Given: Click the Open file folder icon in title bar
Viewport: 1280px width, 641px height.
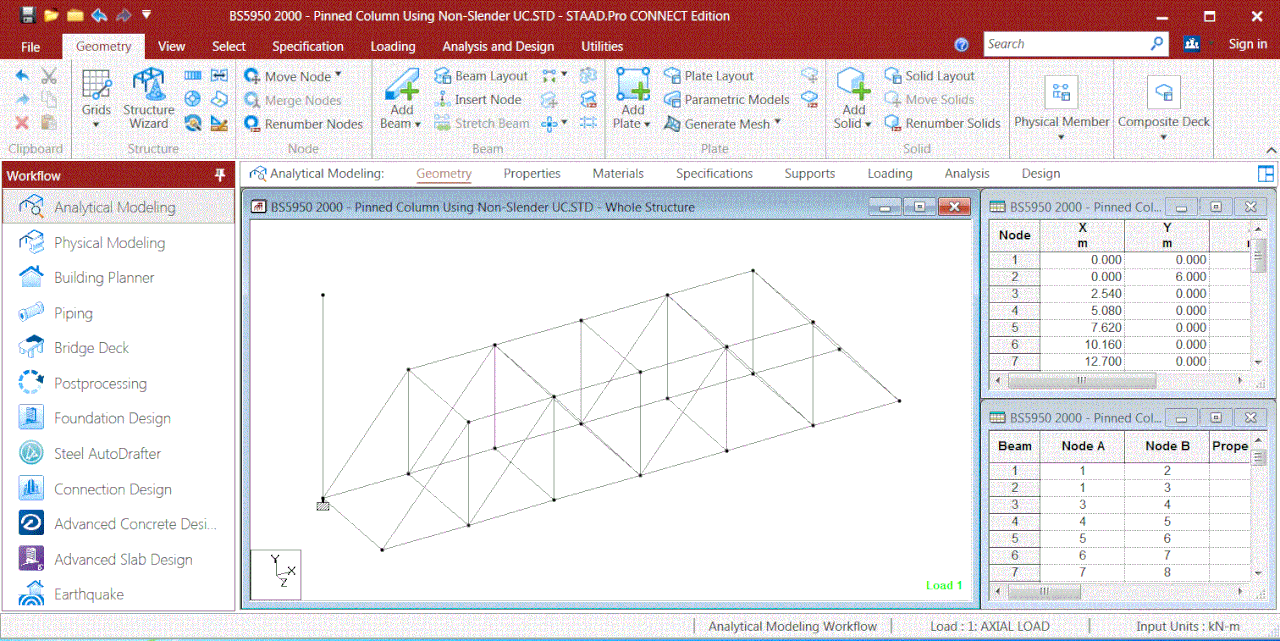Looking at the screenshot, I should [x=51, y=15].
